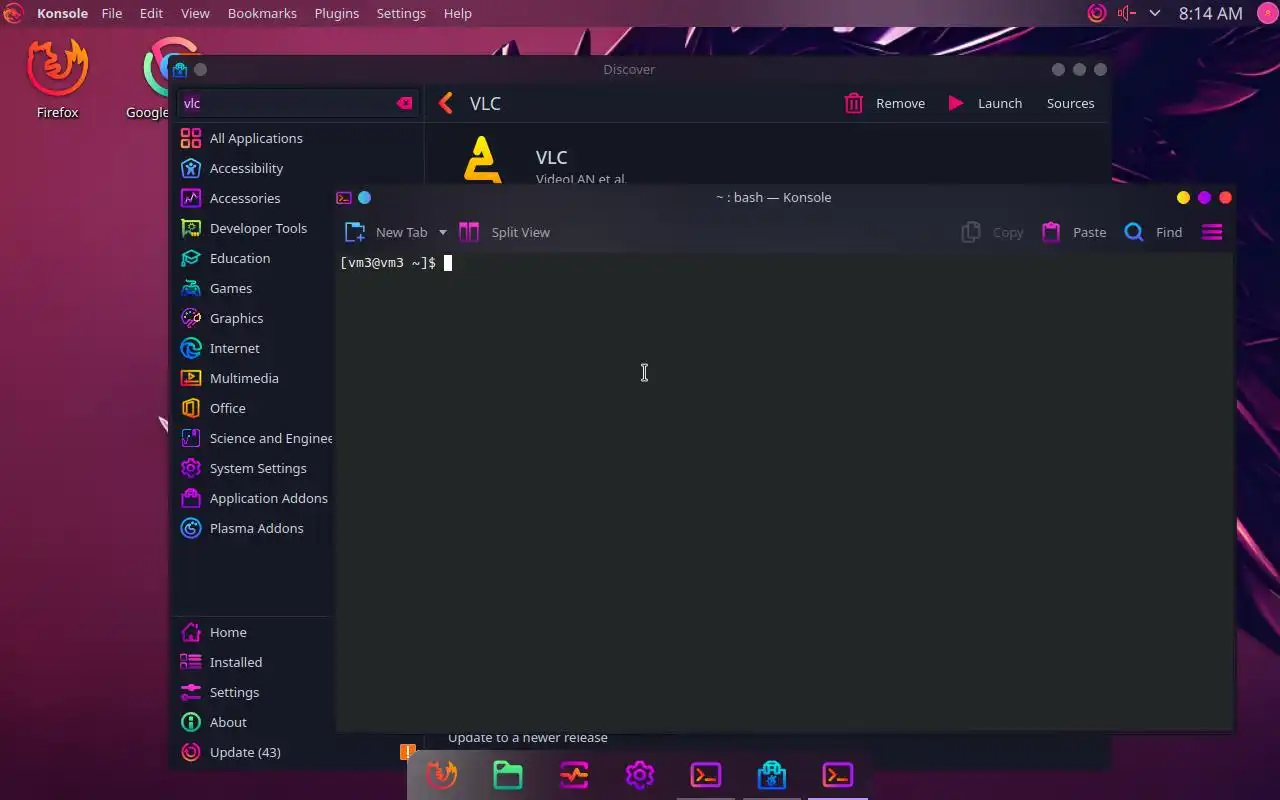Screen dimensions: 1280x800
Task: Open New Tab in Konsole toolbar
Action: click(x=386, y=232)
